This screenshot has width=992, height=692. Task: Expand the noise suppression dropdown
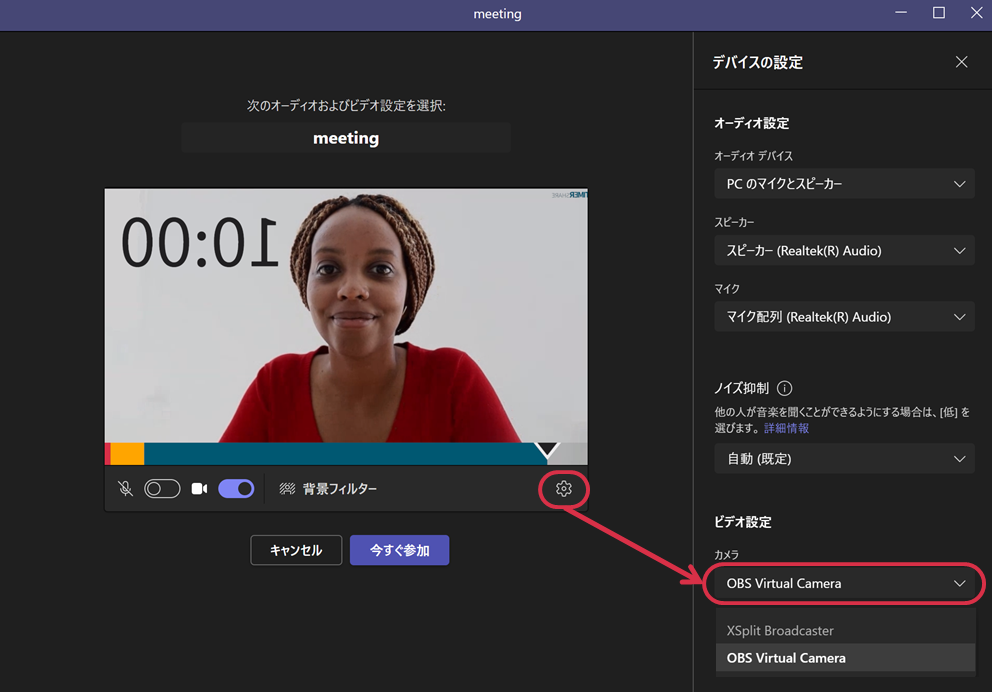coord(844,459)
